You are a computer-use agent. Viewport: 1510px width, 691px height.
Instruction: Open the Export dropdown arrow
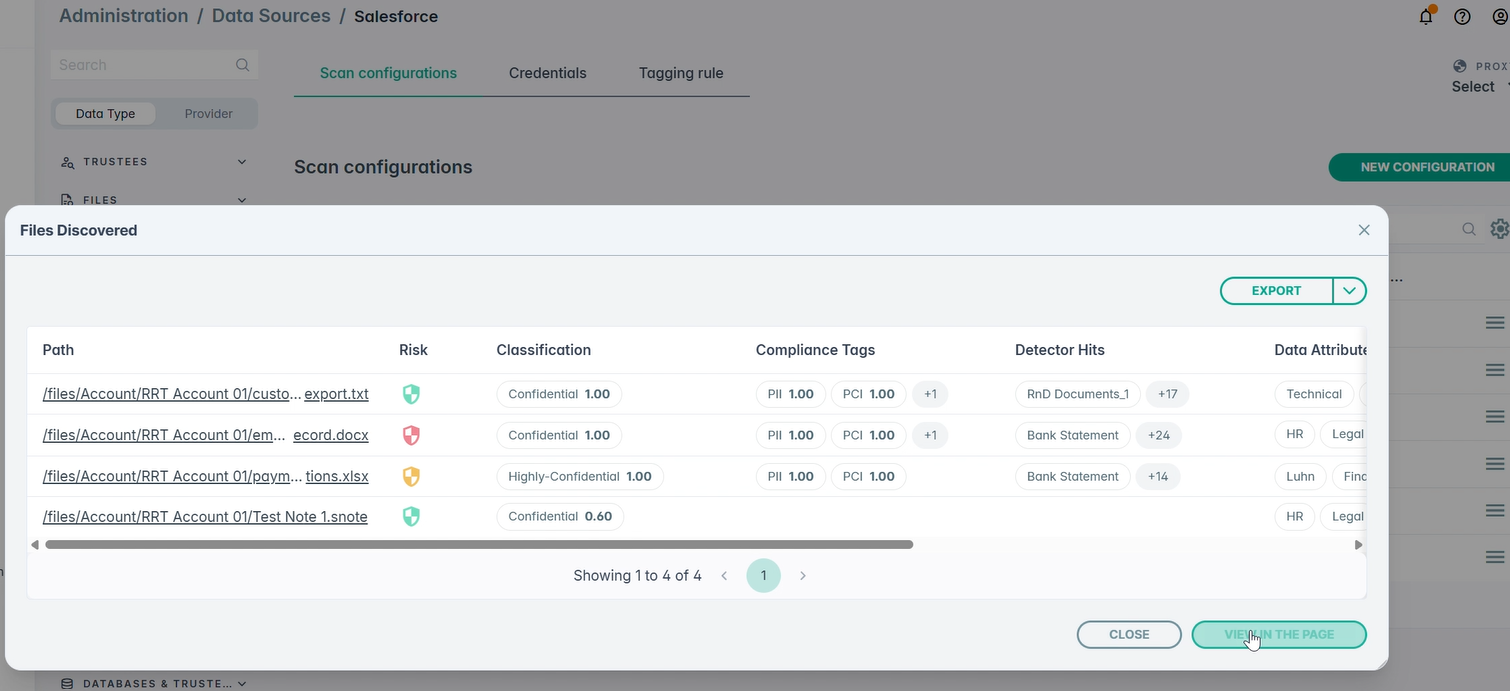(x=1350, y=291)
